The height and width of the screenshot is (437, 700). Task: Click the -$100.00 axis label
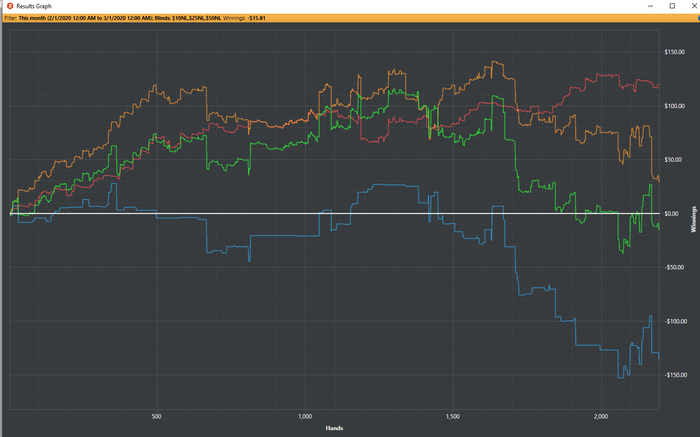675,321
